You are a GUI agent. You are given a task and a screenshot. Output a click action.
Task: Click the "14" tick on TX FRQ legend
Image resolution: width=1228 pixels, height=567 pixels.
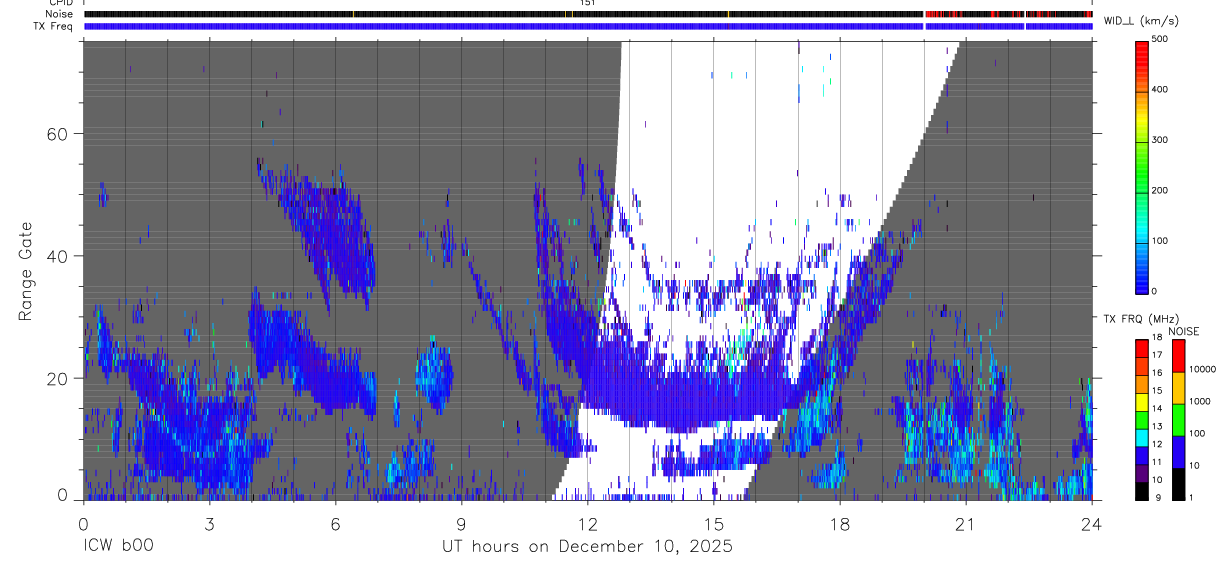point(1158,408)
